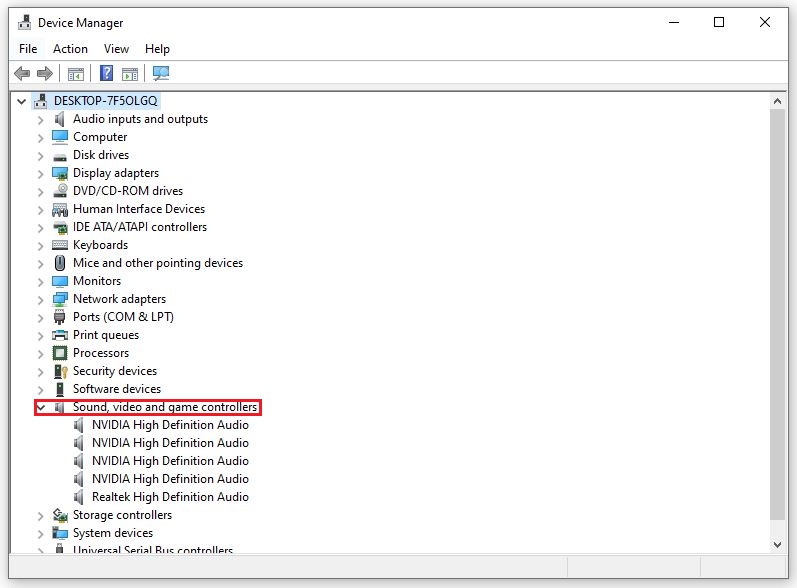Expand the Audio inputs and outputs node
Image resolution: width=797 pixels, height=588 pixels.
tap(41, 120)
